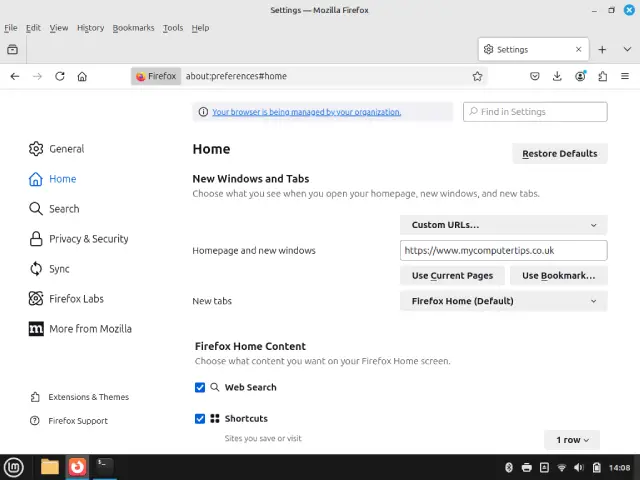Select the Search settings category
The width and height of the screenshot is (640, 480).
[x=54, y=209]
